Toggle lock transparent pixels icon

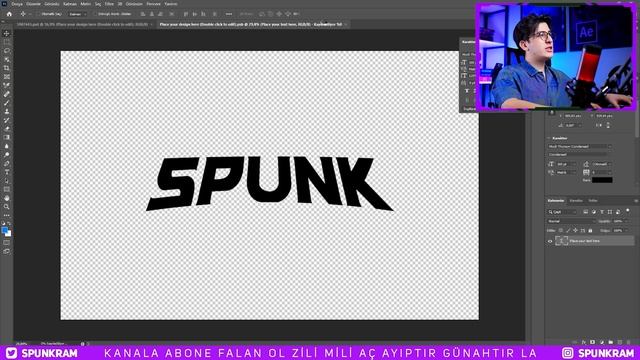(560, 231)
